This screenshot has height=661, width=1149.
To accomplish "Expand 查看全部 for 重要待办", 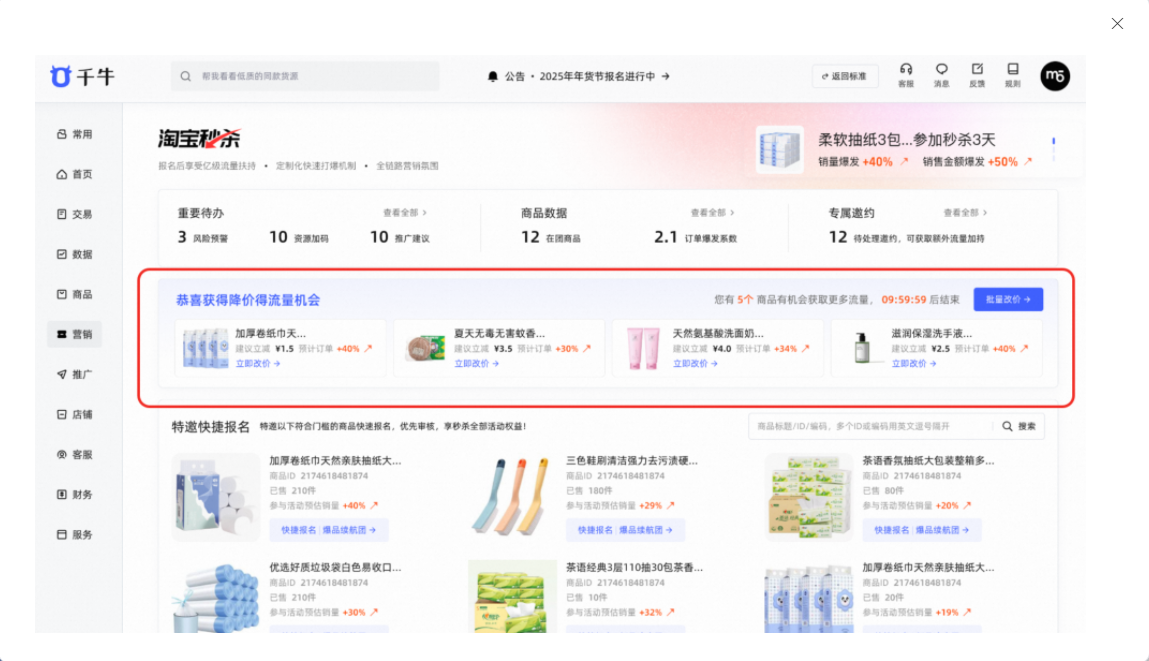I will (404, 213).
